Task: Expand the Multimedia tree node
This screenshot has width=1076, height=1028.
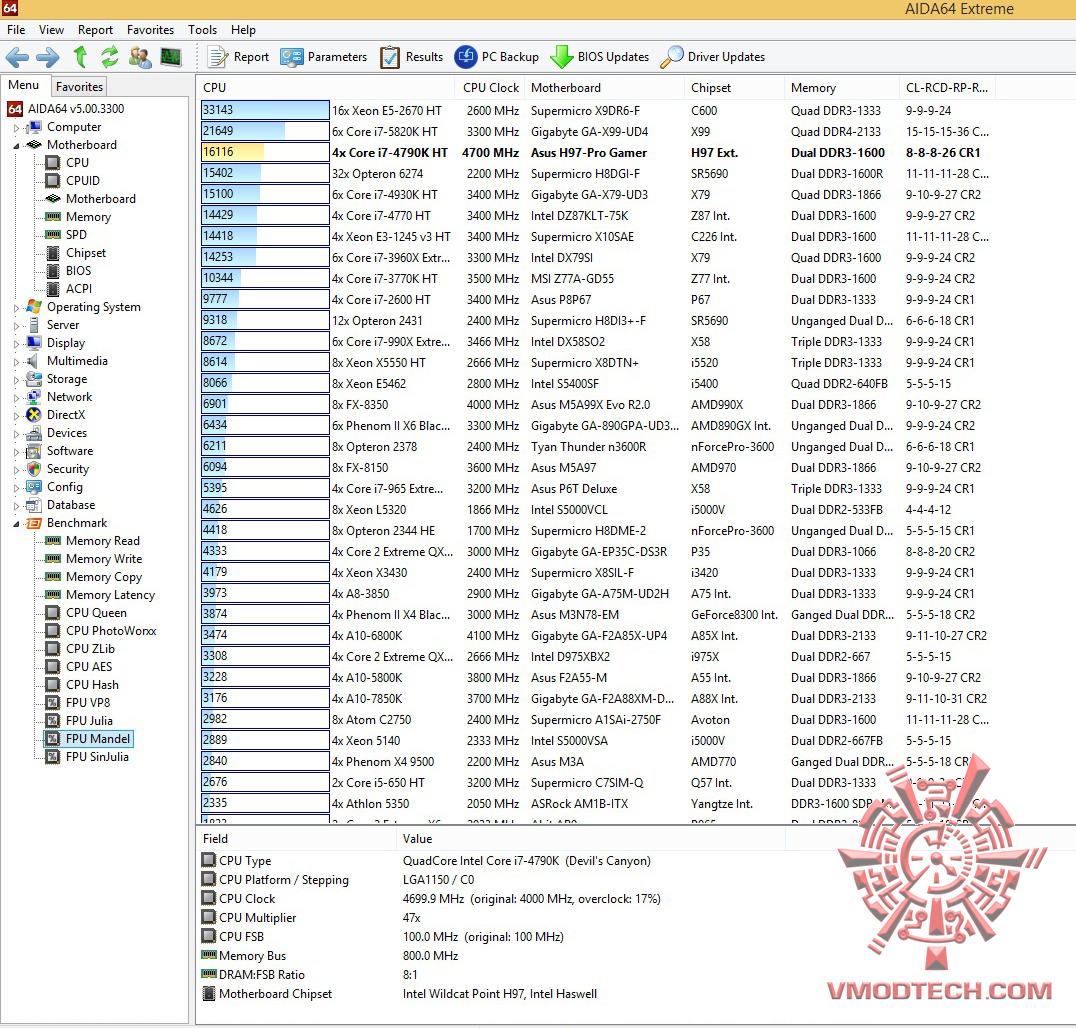Action: 16,362
